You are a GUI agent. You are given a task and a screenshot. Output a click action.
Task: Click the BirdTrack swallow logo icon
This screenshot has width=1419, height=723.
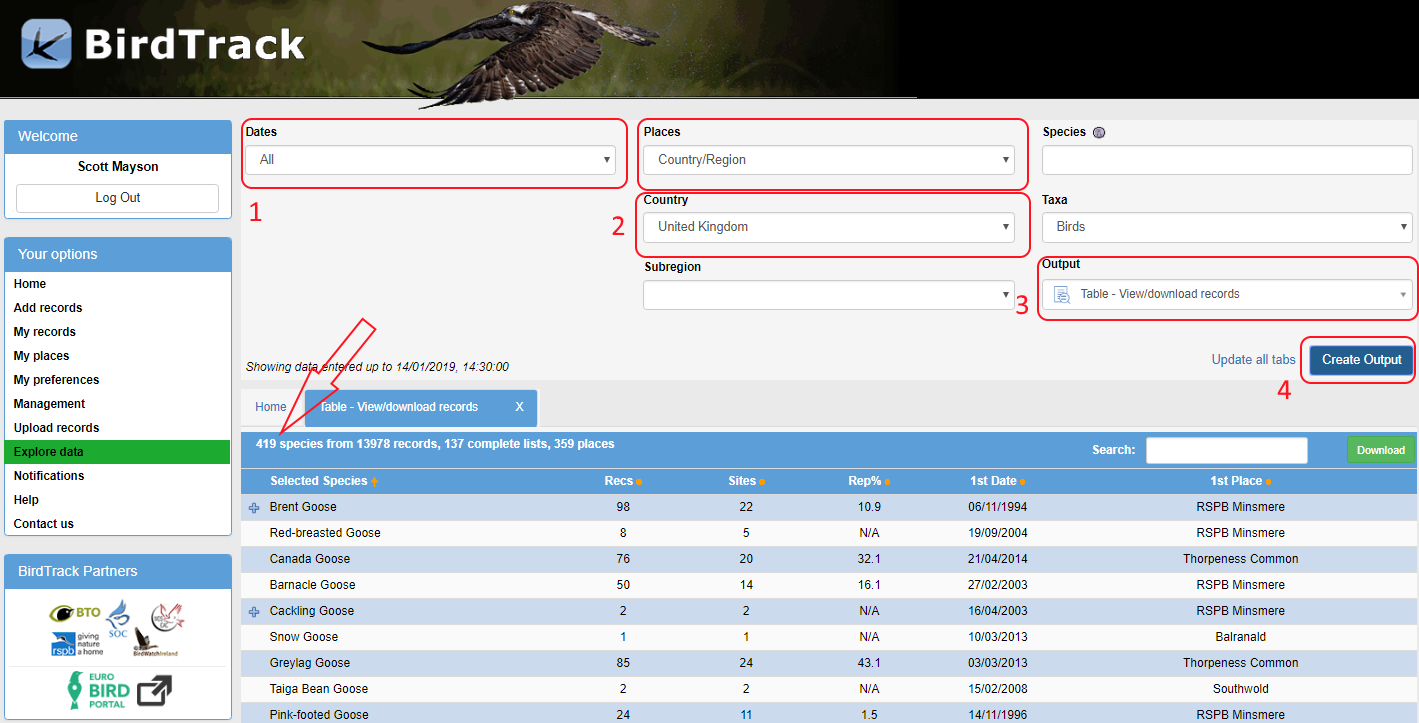point(46,44)
